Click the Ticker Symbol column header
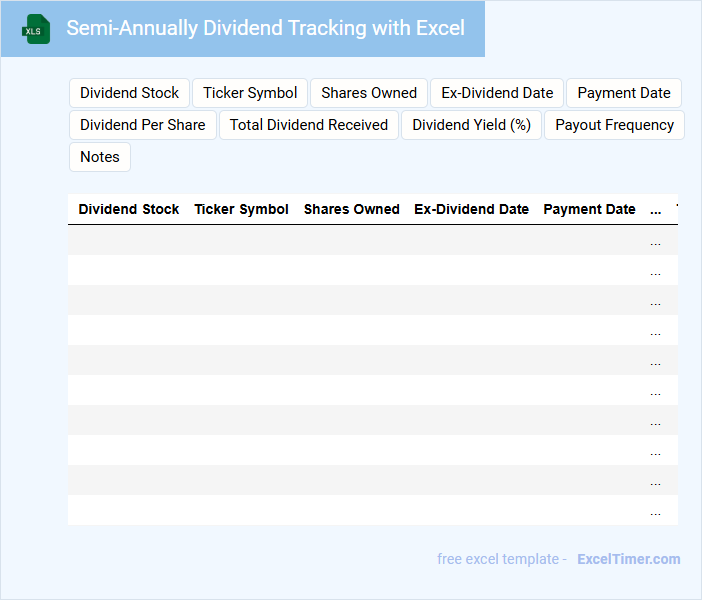The height and width of the screenshot is (600, 702). [x=241, y=210]
